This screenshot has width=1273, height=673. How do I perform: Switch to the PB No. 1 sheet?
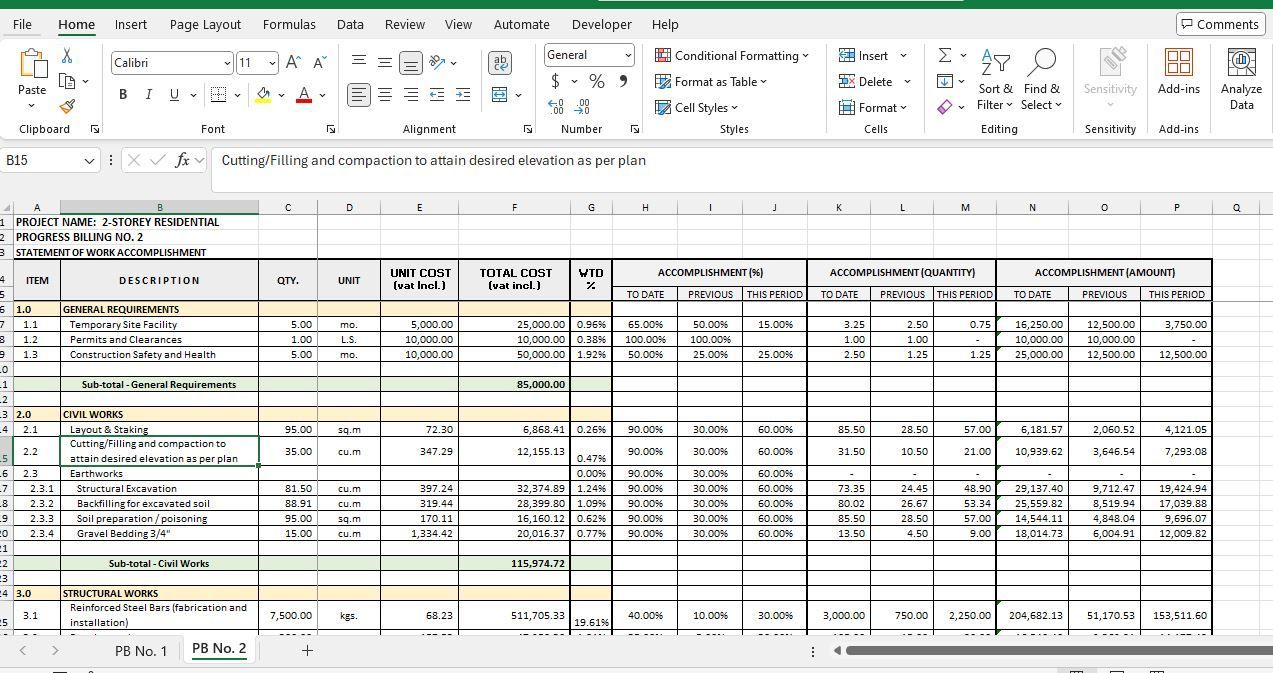click(141, 651)
